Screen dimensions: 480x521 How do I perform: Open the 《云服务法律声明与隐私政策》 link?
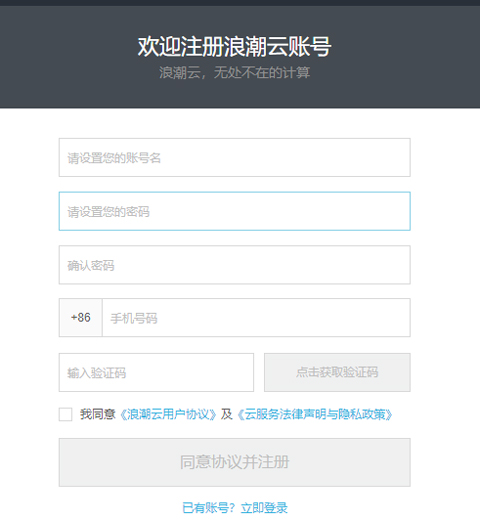pyautogui.click(x=315, y=414)
